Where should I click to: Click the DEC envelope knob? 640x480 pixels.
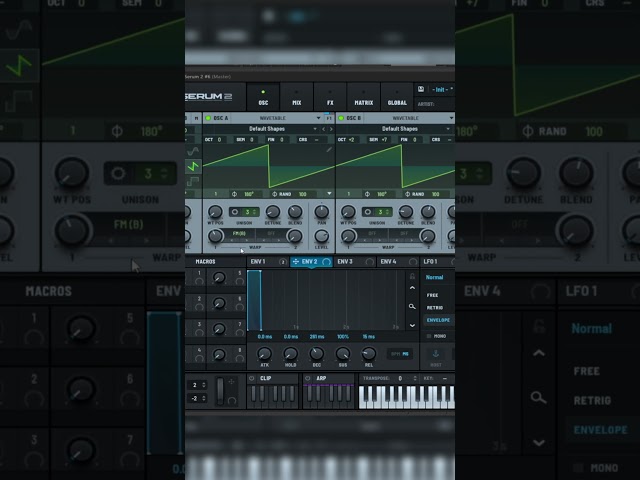[x=316, y=354]
